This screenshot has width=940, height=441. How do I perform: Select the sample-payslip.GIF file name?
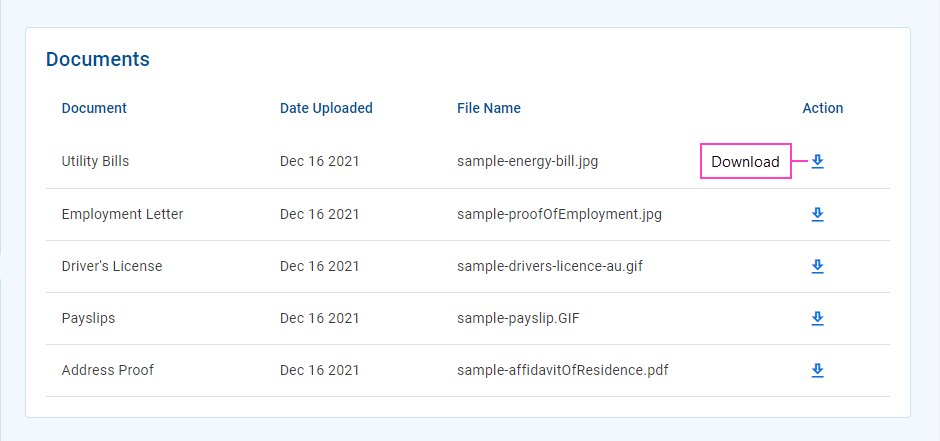pyautogui.click(x=518, y=318)
